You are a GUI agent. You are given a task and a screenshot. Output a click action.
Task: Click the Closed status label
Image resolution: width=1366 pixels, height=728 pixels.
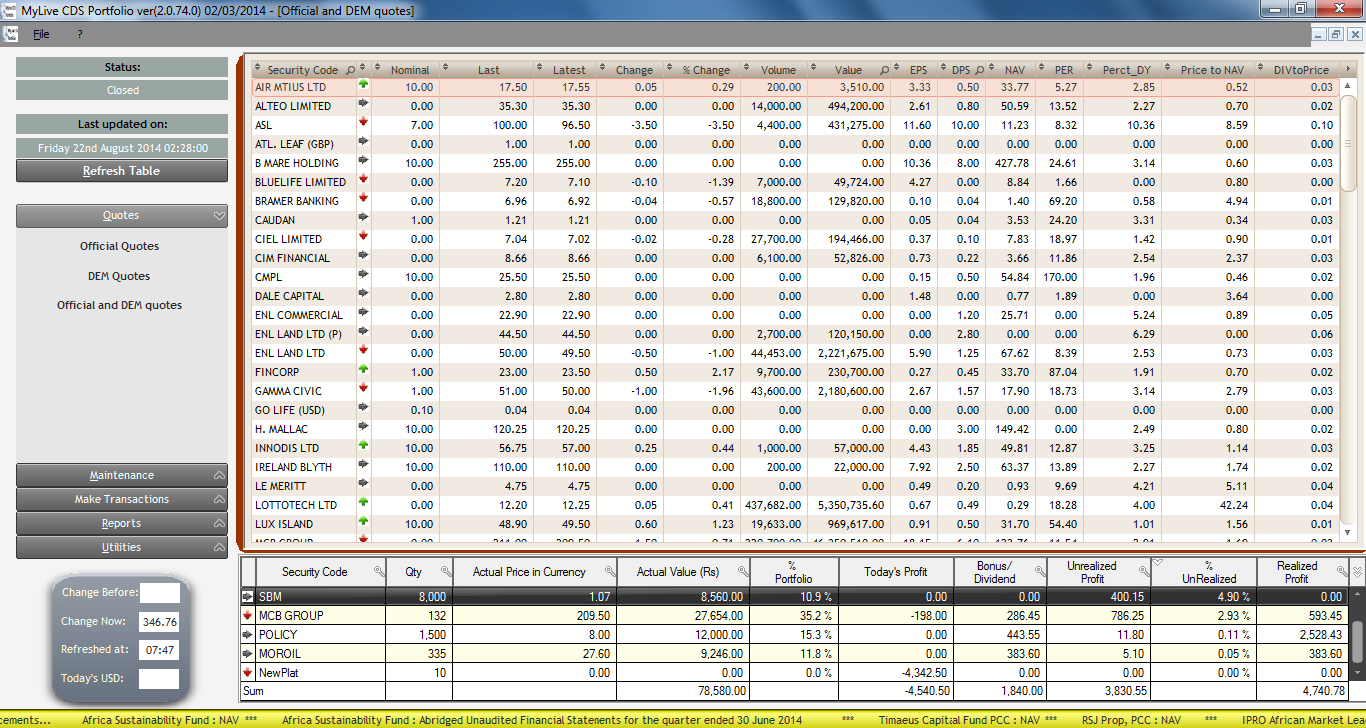point(122,90)
